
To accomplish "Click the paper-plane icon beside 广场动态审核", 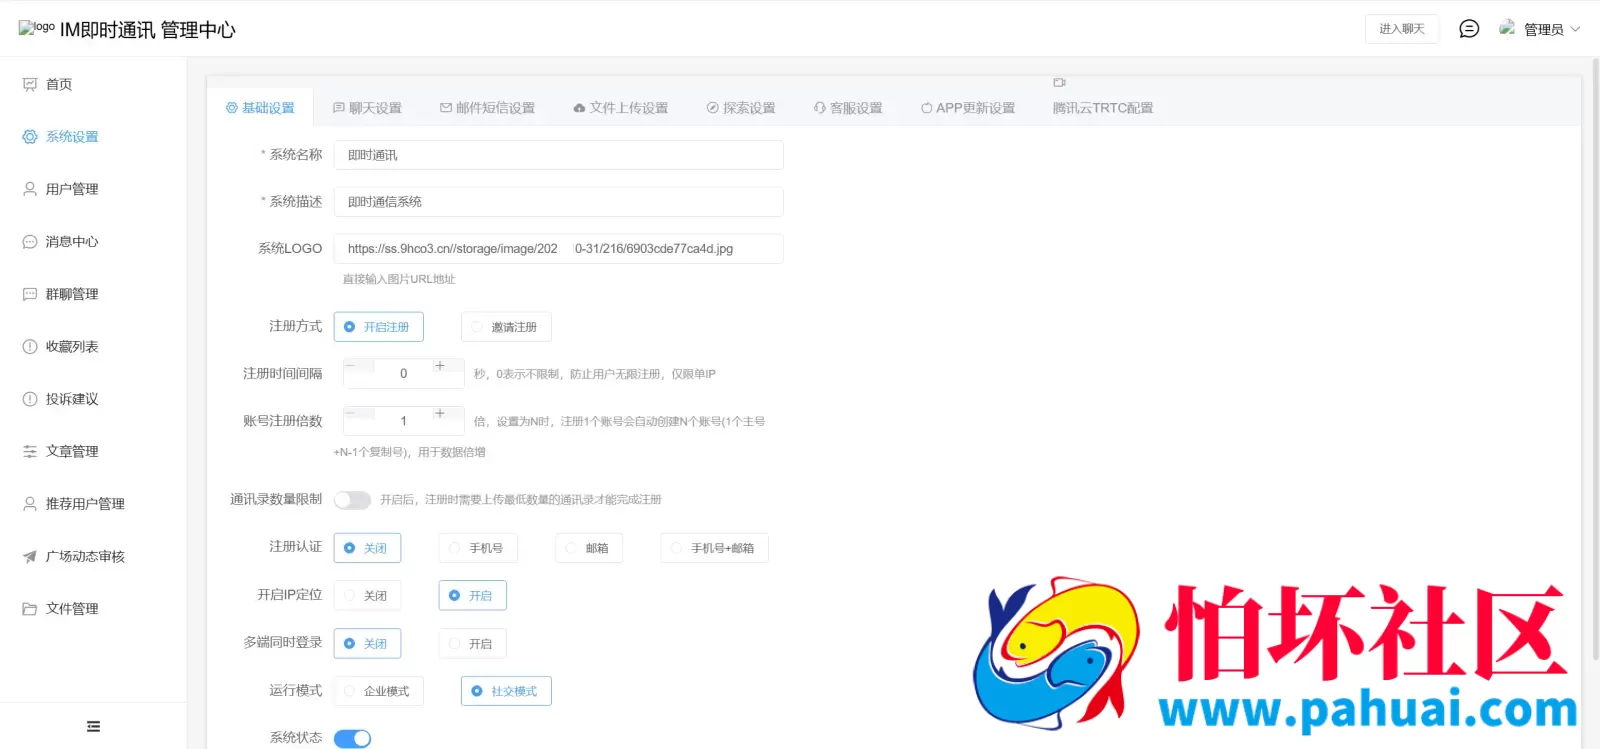I will pos(30,557).
